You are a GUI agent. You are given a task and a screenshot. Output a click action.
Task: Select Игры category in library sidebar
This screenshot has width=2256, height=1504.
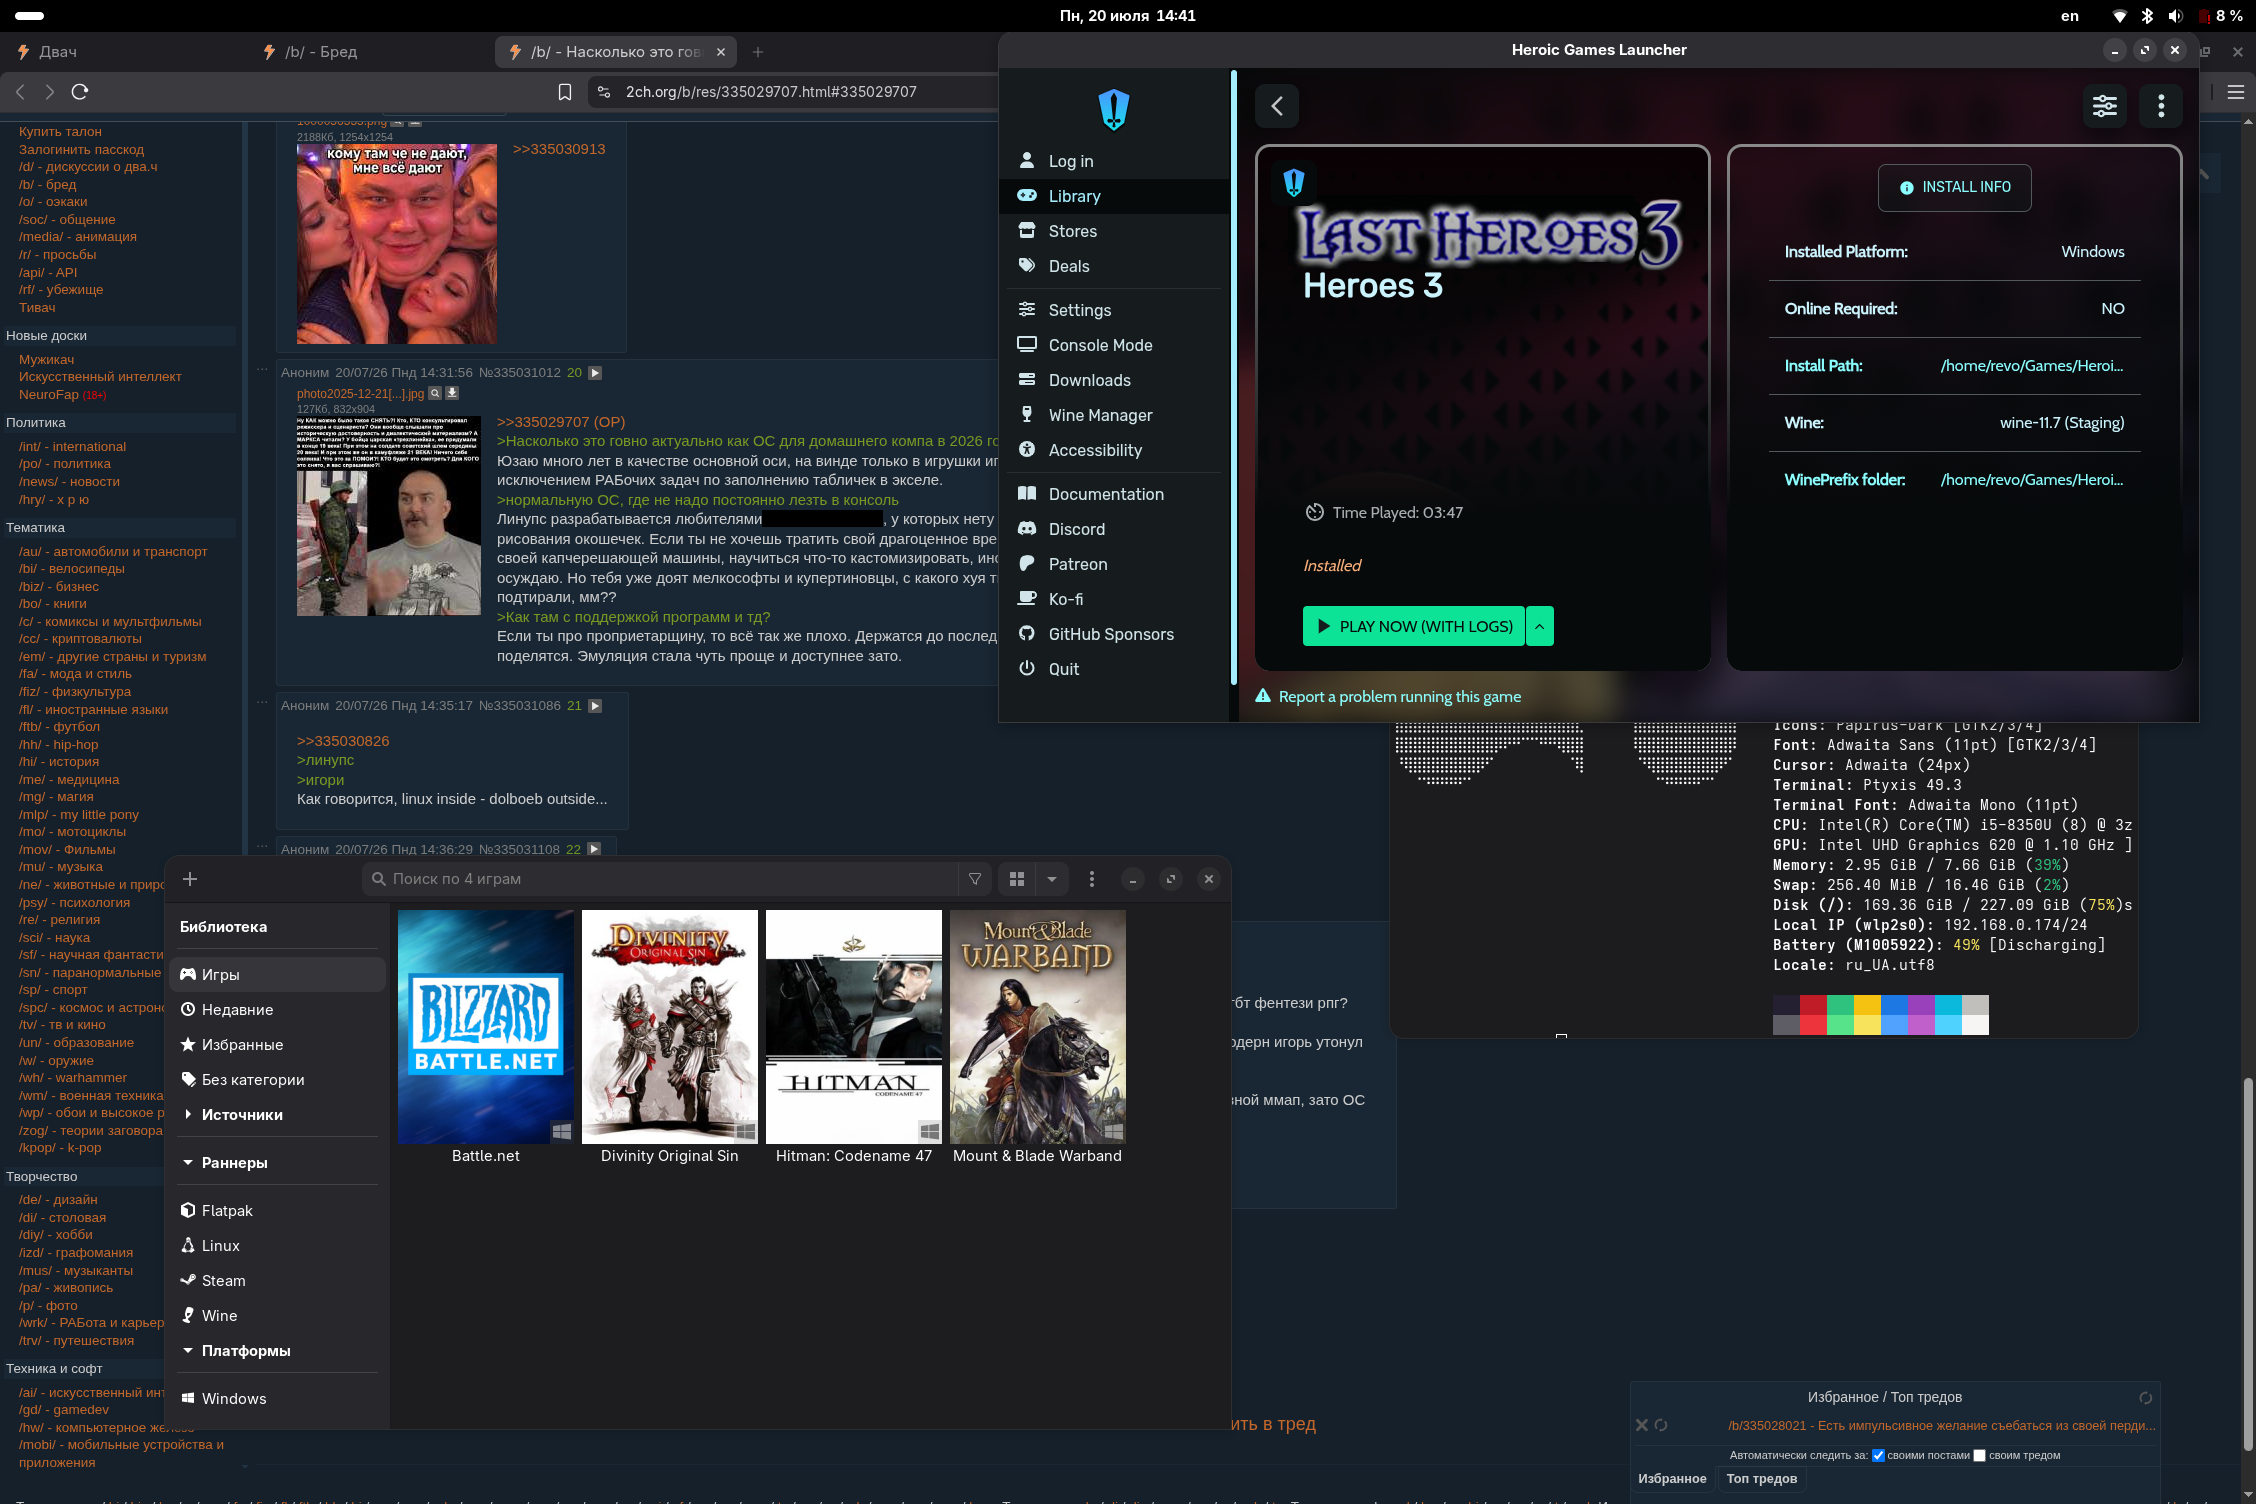(x=278, y=974)
